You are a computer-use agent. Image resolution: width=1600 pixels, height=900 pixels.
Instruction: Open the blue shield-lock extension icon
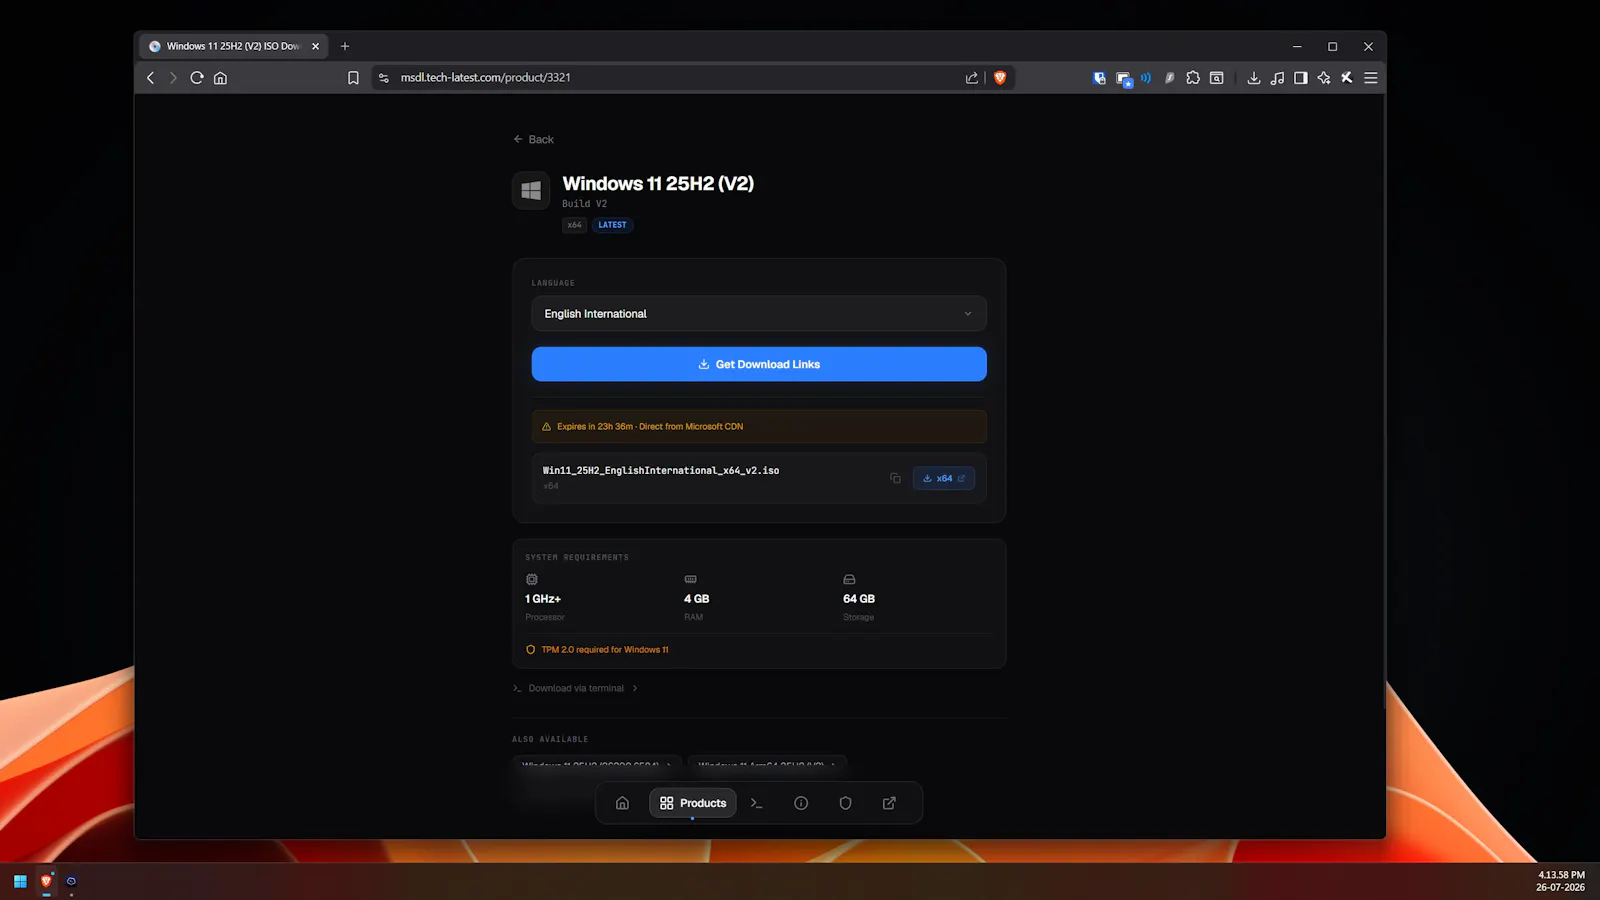[x=1099, y=78]
